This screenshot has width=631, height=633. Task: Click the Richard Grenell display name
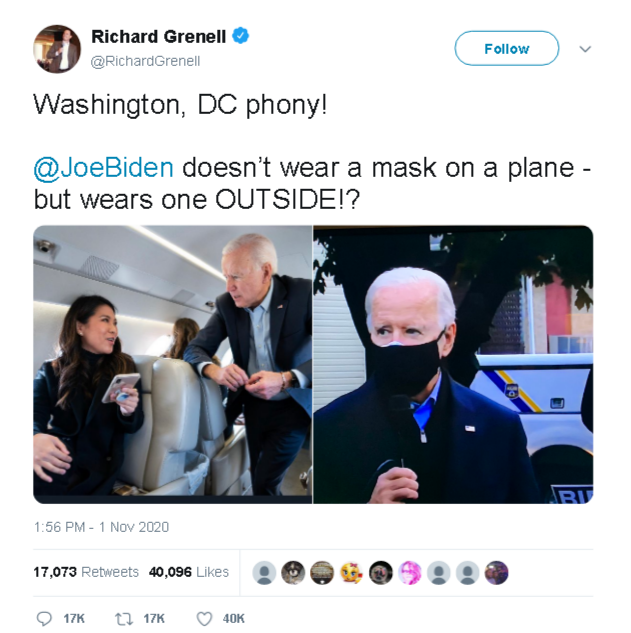(x=158, y=36)
